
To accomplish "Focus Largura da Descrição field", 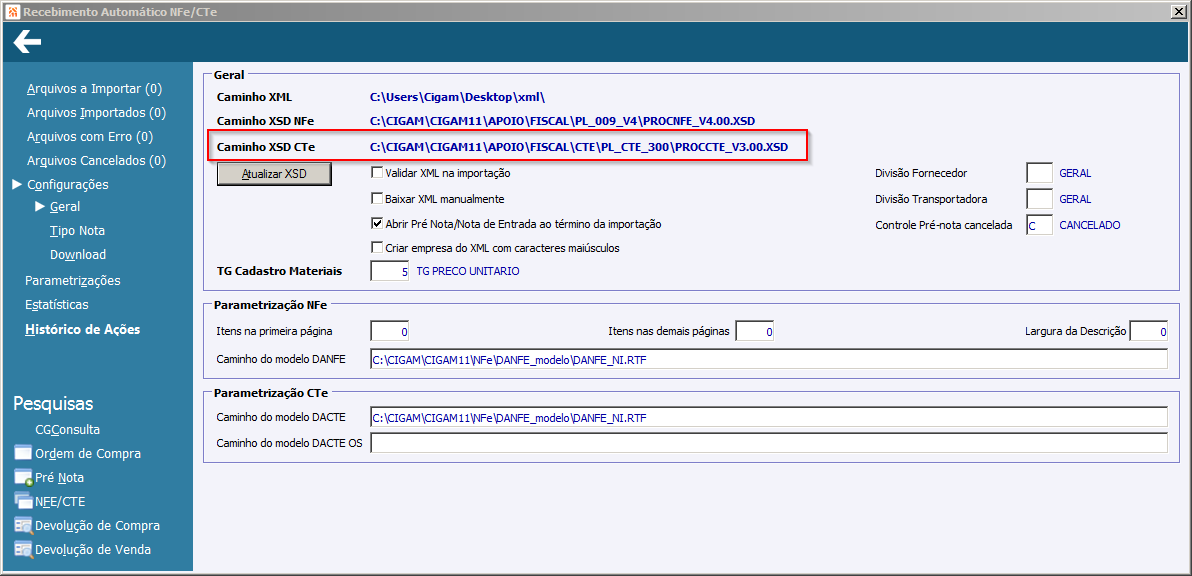I will pyautogui.click(x=1149, y=331).
